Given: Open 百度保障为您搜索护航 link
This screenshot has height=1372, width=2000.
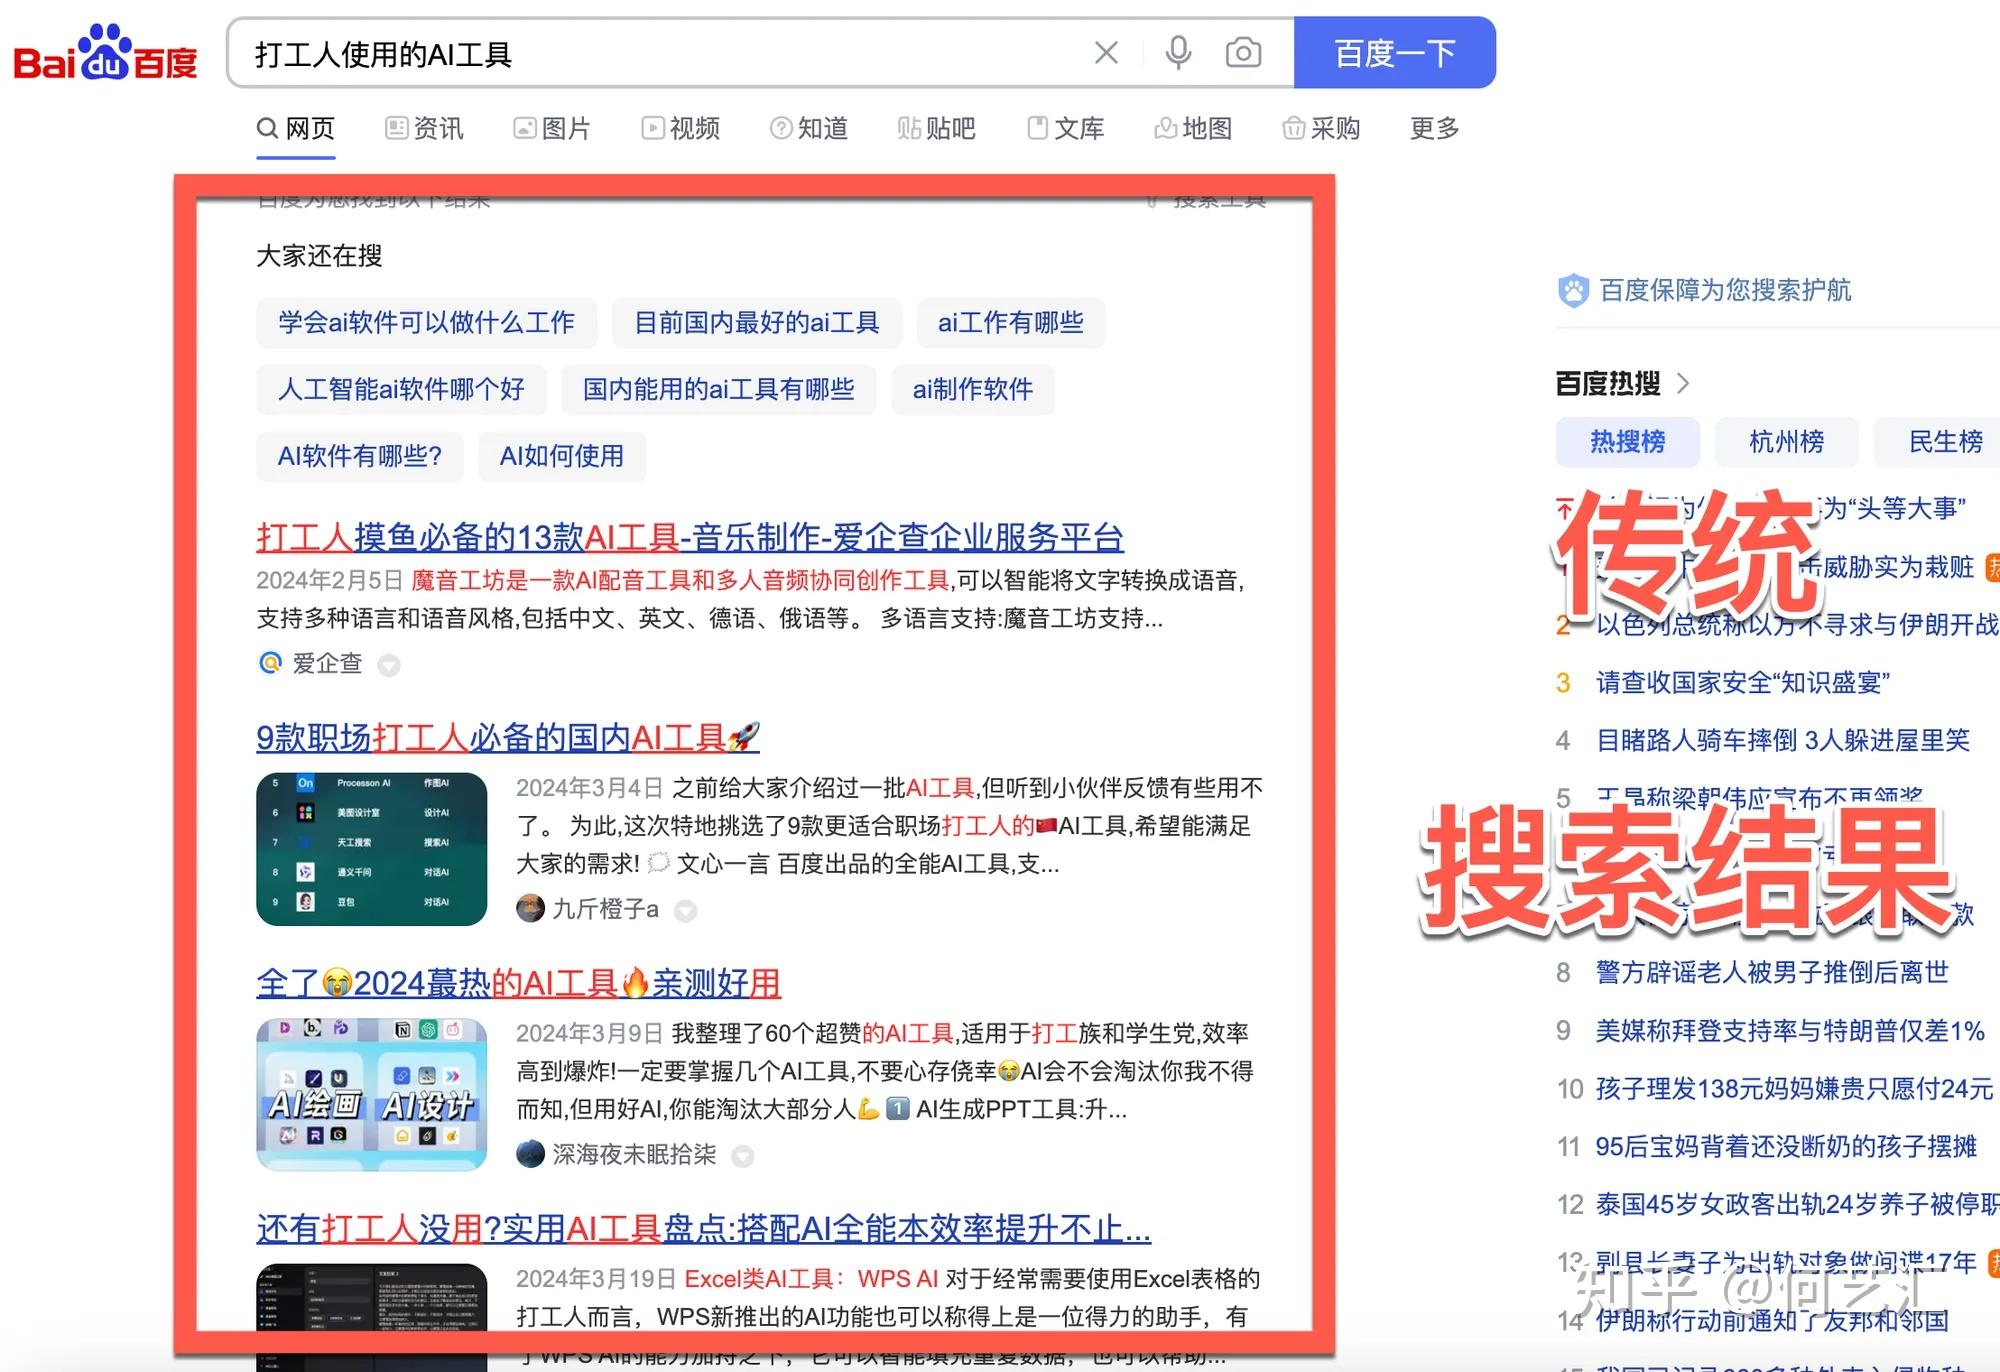Looking at the screenshot, I should point(1725,290).
